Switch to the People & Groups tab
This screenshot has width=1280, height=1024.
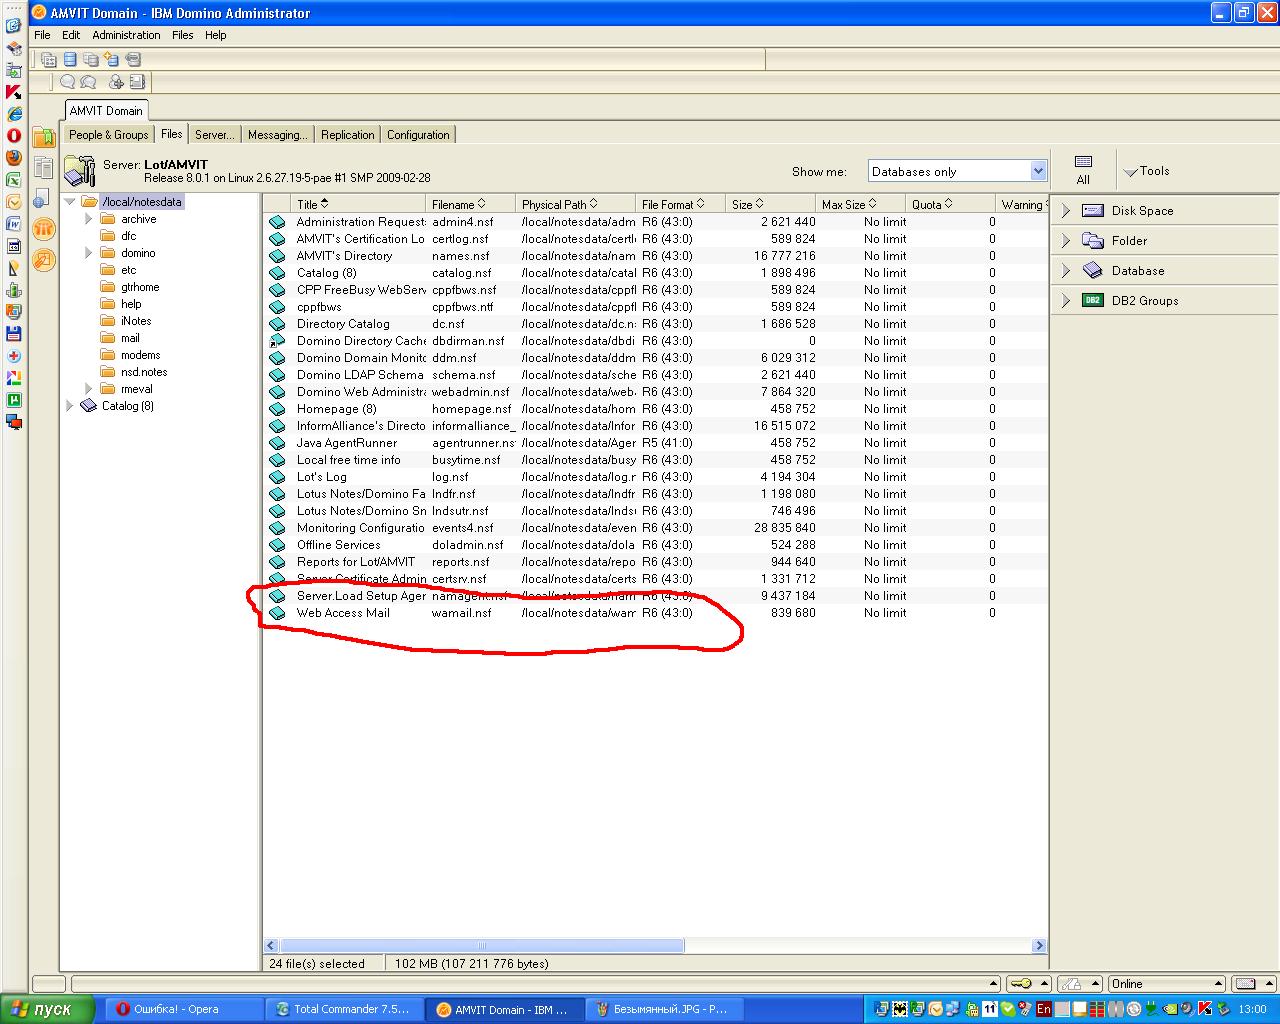108,135
